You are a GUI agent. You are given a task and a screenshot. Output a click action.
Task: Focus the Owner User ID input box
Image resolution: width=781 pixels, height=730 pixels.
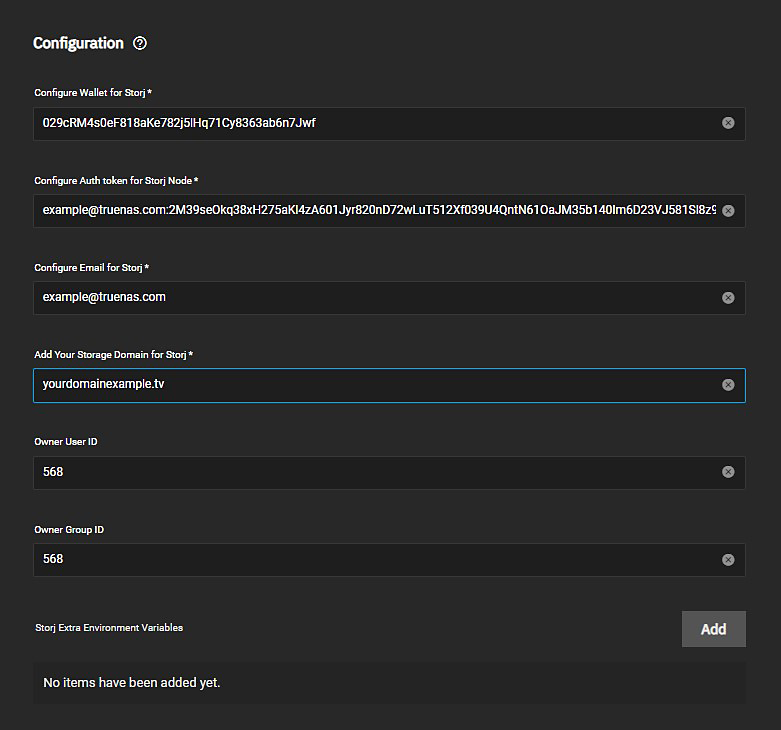[370, 472]
